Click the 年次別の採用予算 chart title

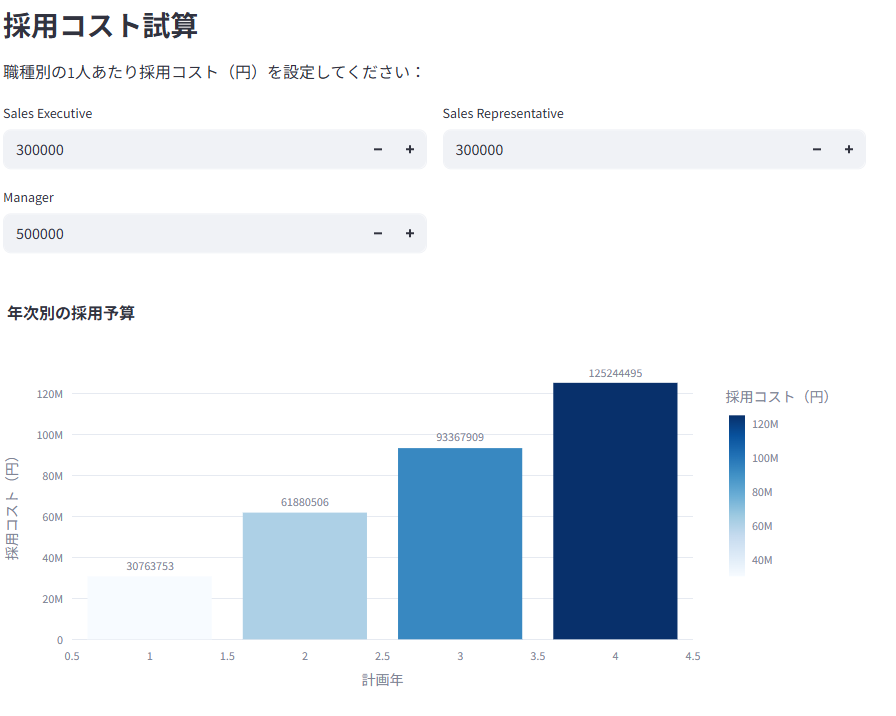click(x=71, y=313)
